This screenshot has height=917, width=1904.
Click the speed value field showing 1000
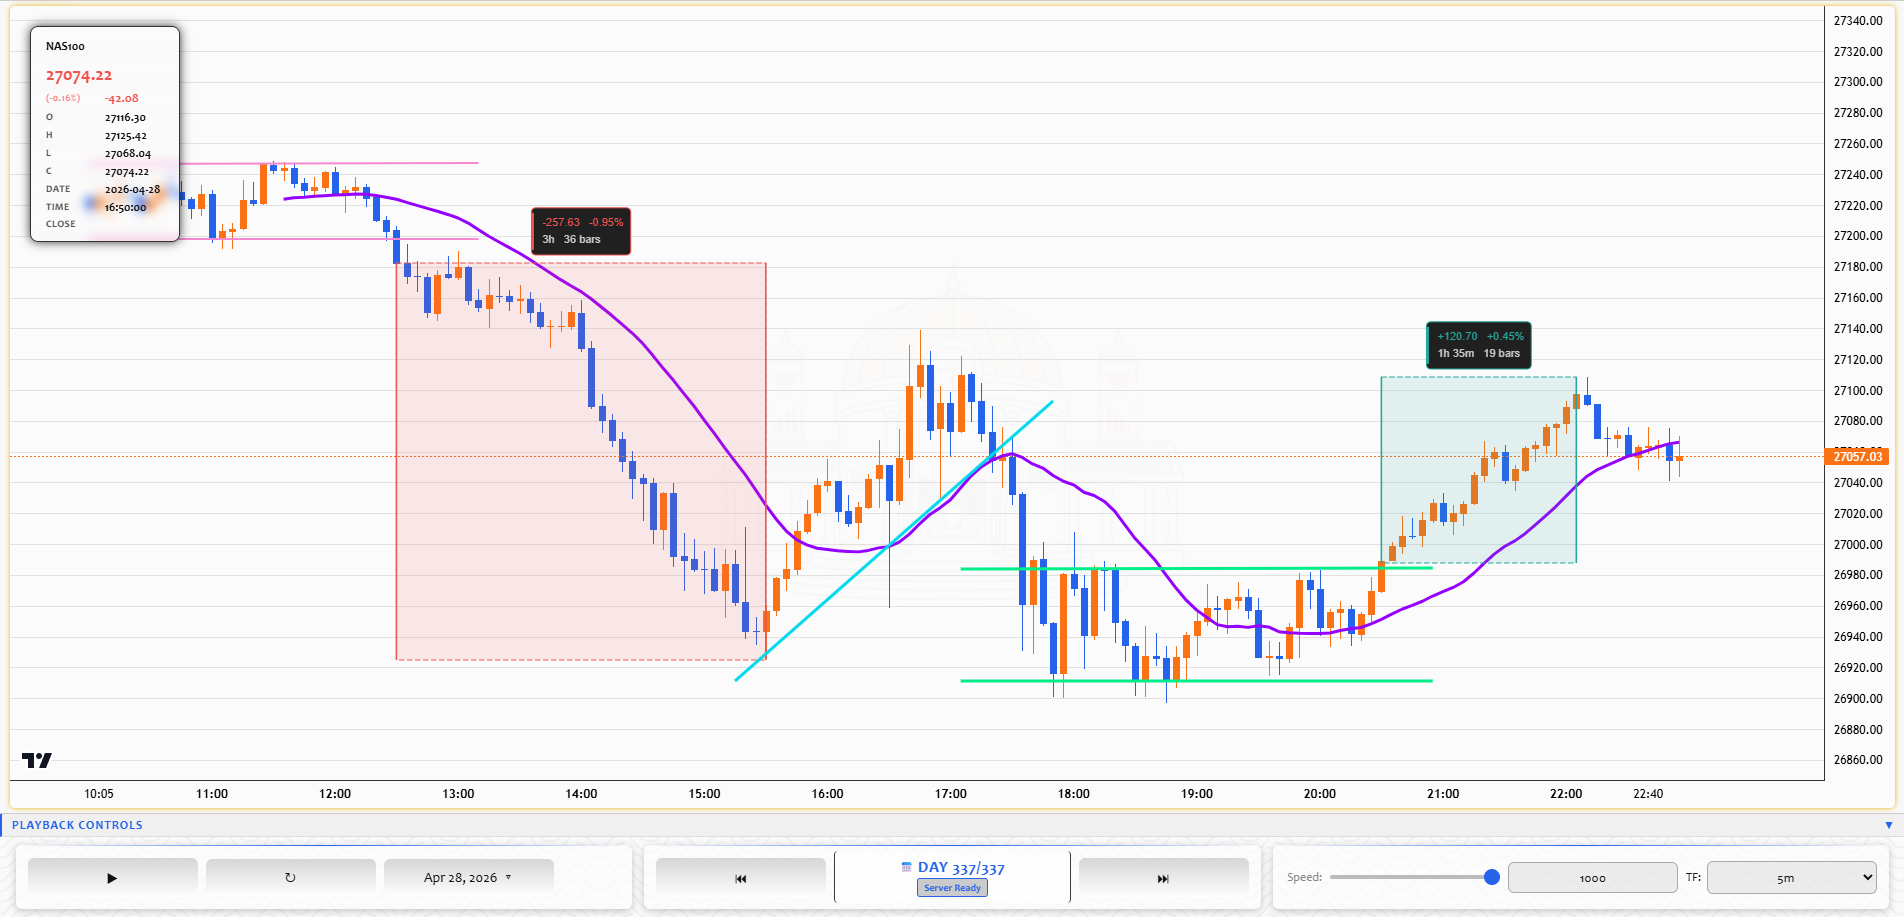click(x=1592, y=878)
